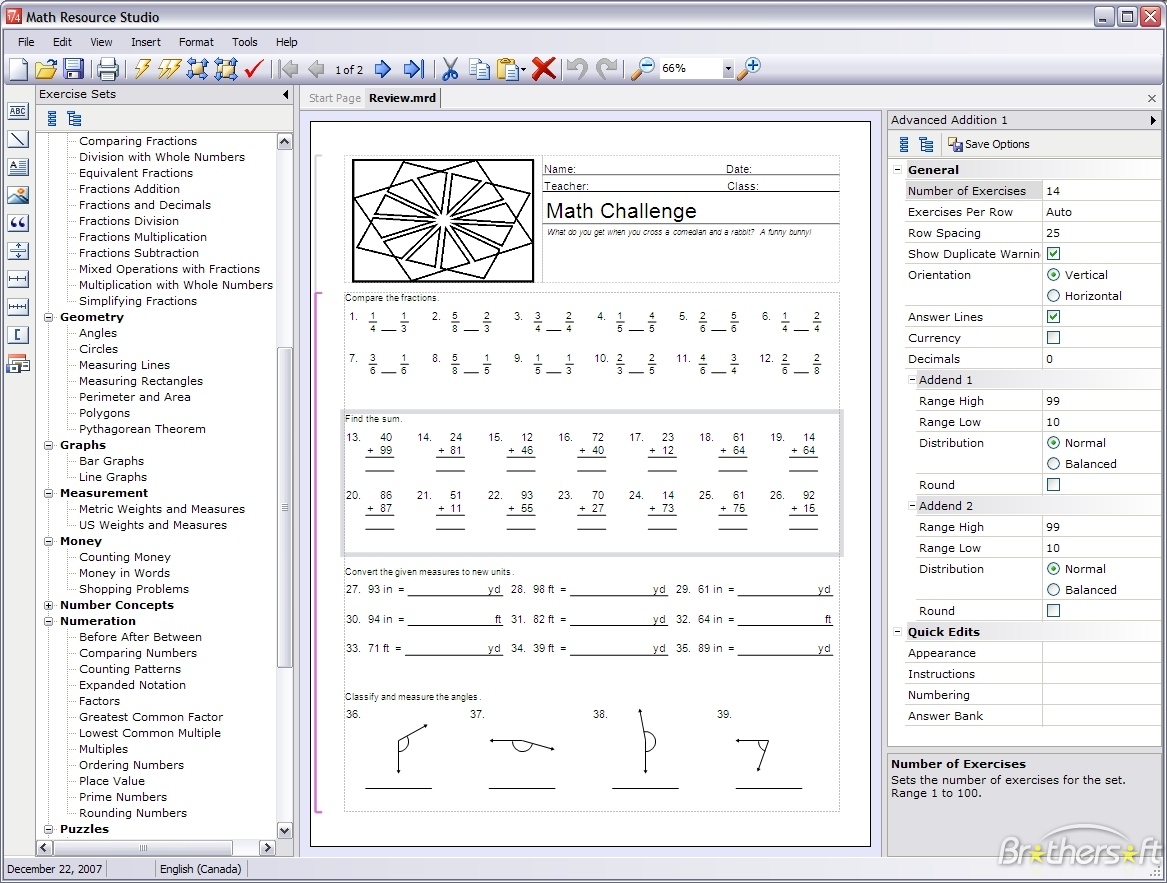Screen dimensions: 1167x883
Task: Open a file with the folder icon
Action: 46,69
